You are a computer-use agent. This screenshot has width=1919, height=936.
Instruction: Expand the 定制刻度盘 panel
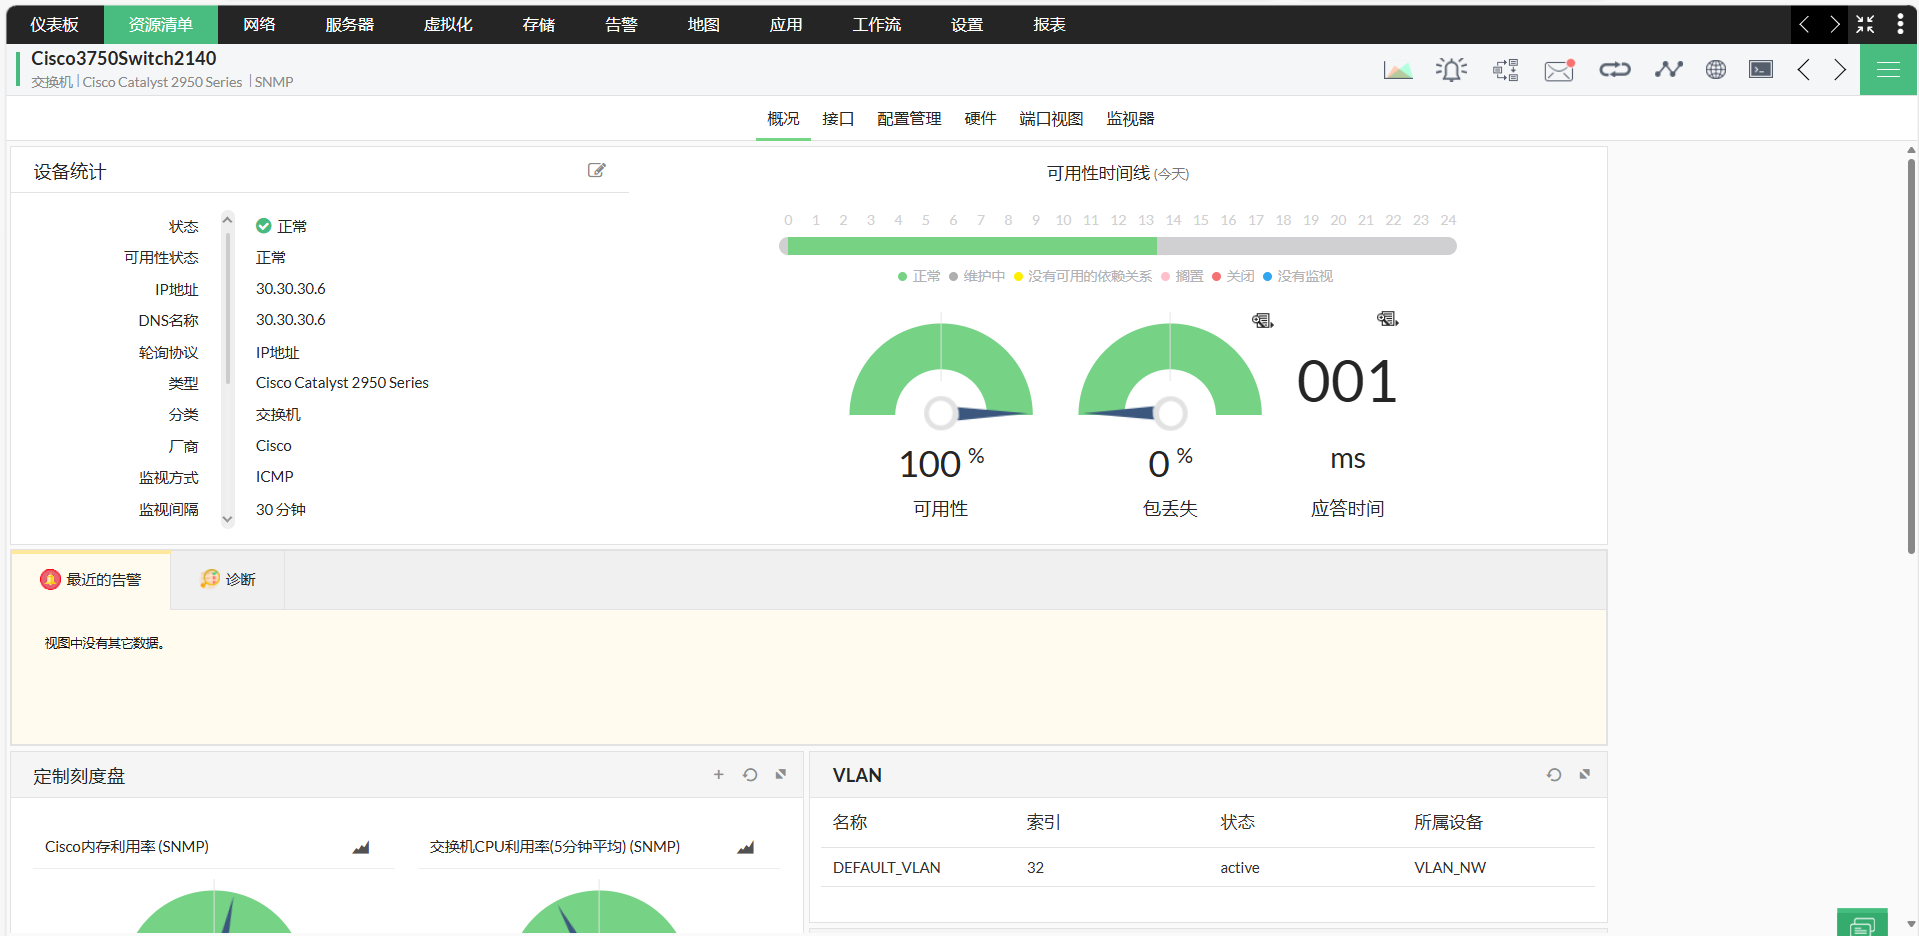(x=781, y=775)
